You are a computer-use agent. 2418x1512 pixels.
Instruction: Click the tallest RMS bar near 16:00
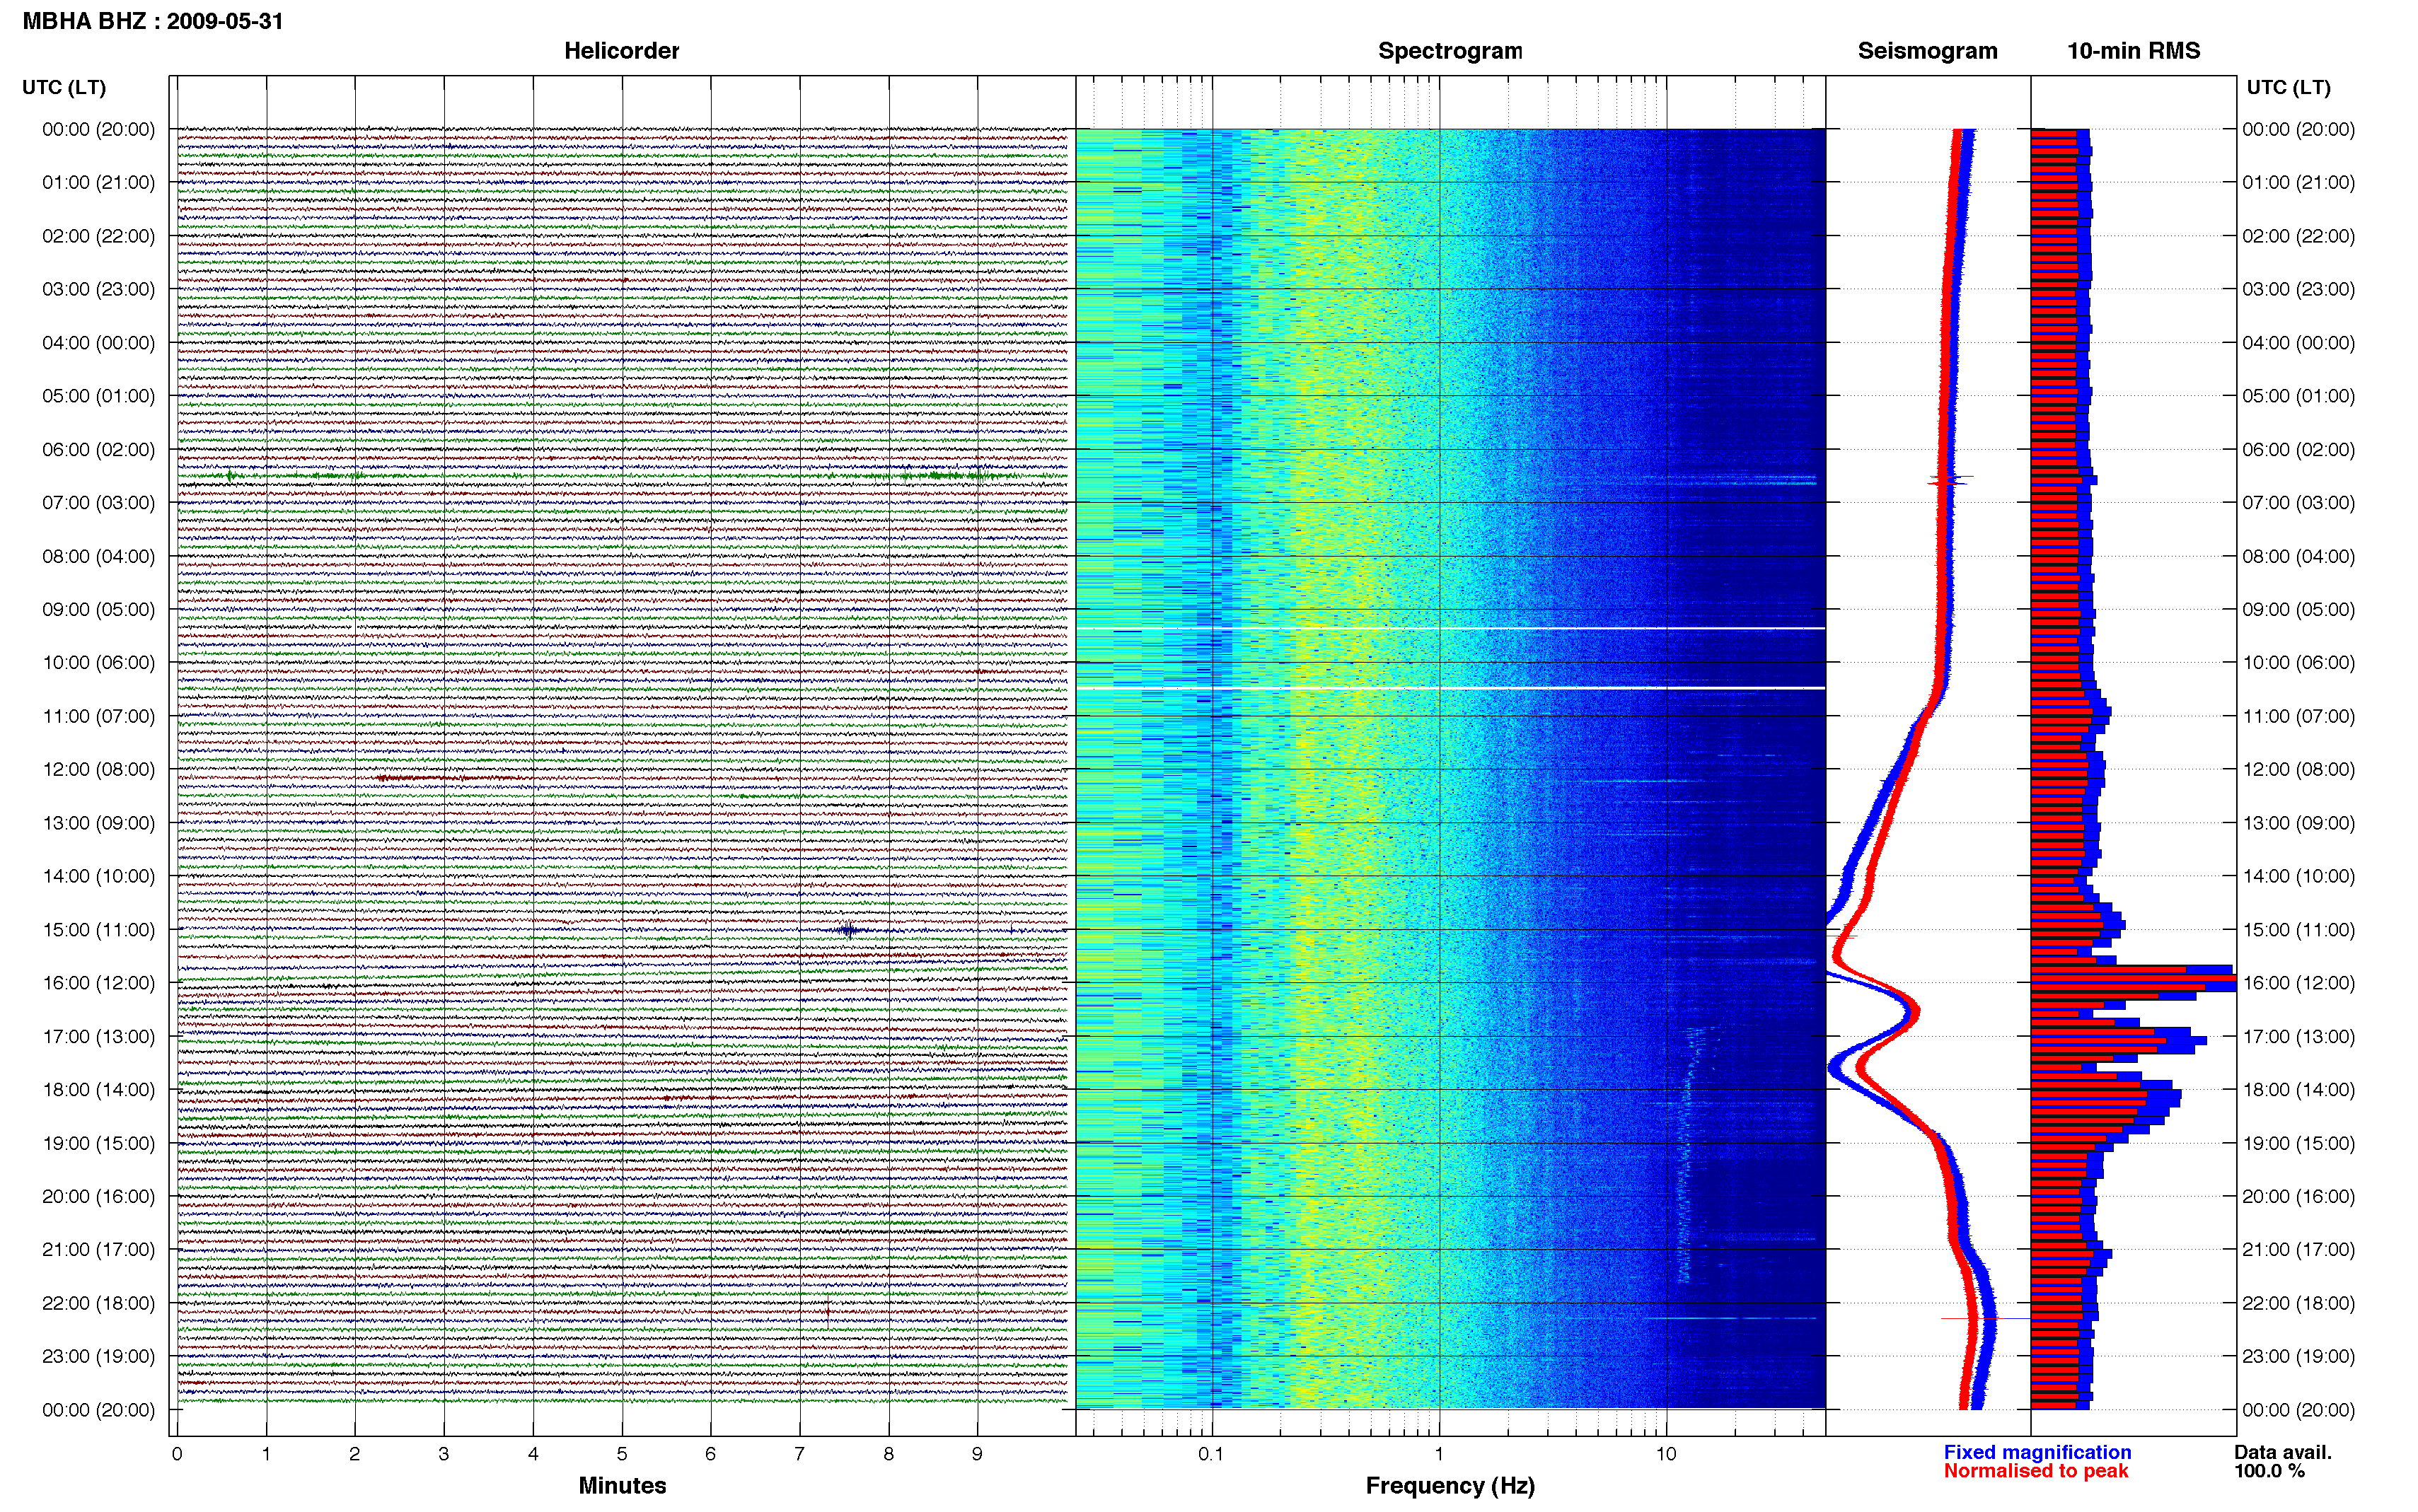click(2133, 979)
